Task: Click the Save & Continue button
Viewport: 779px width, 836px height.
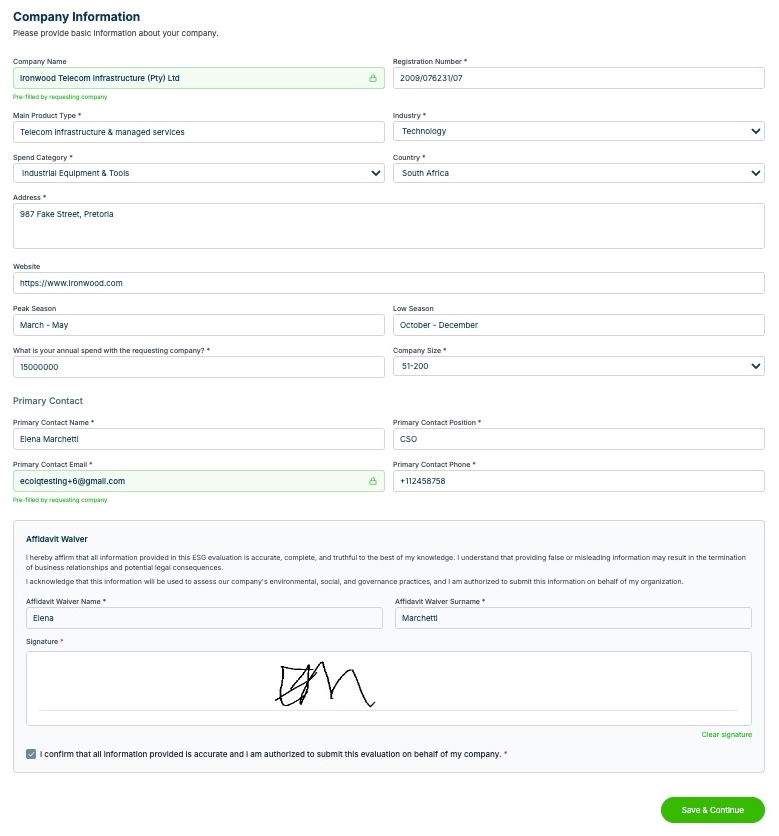Action: [x=712, y=810]
